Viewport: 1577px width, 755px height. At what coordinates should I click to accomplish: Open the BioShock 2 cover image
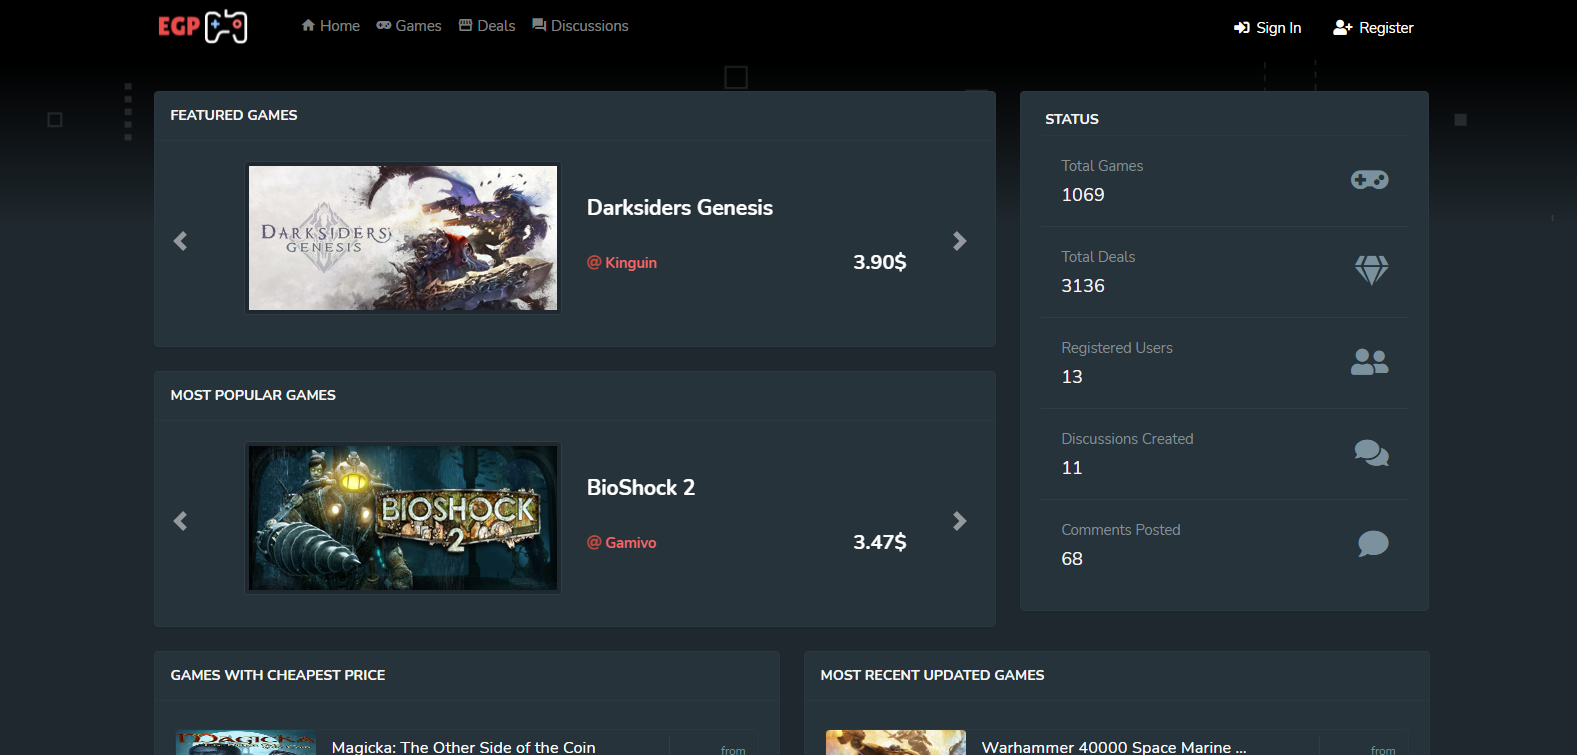pyautogui.click(x=403, y=518)
